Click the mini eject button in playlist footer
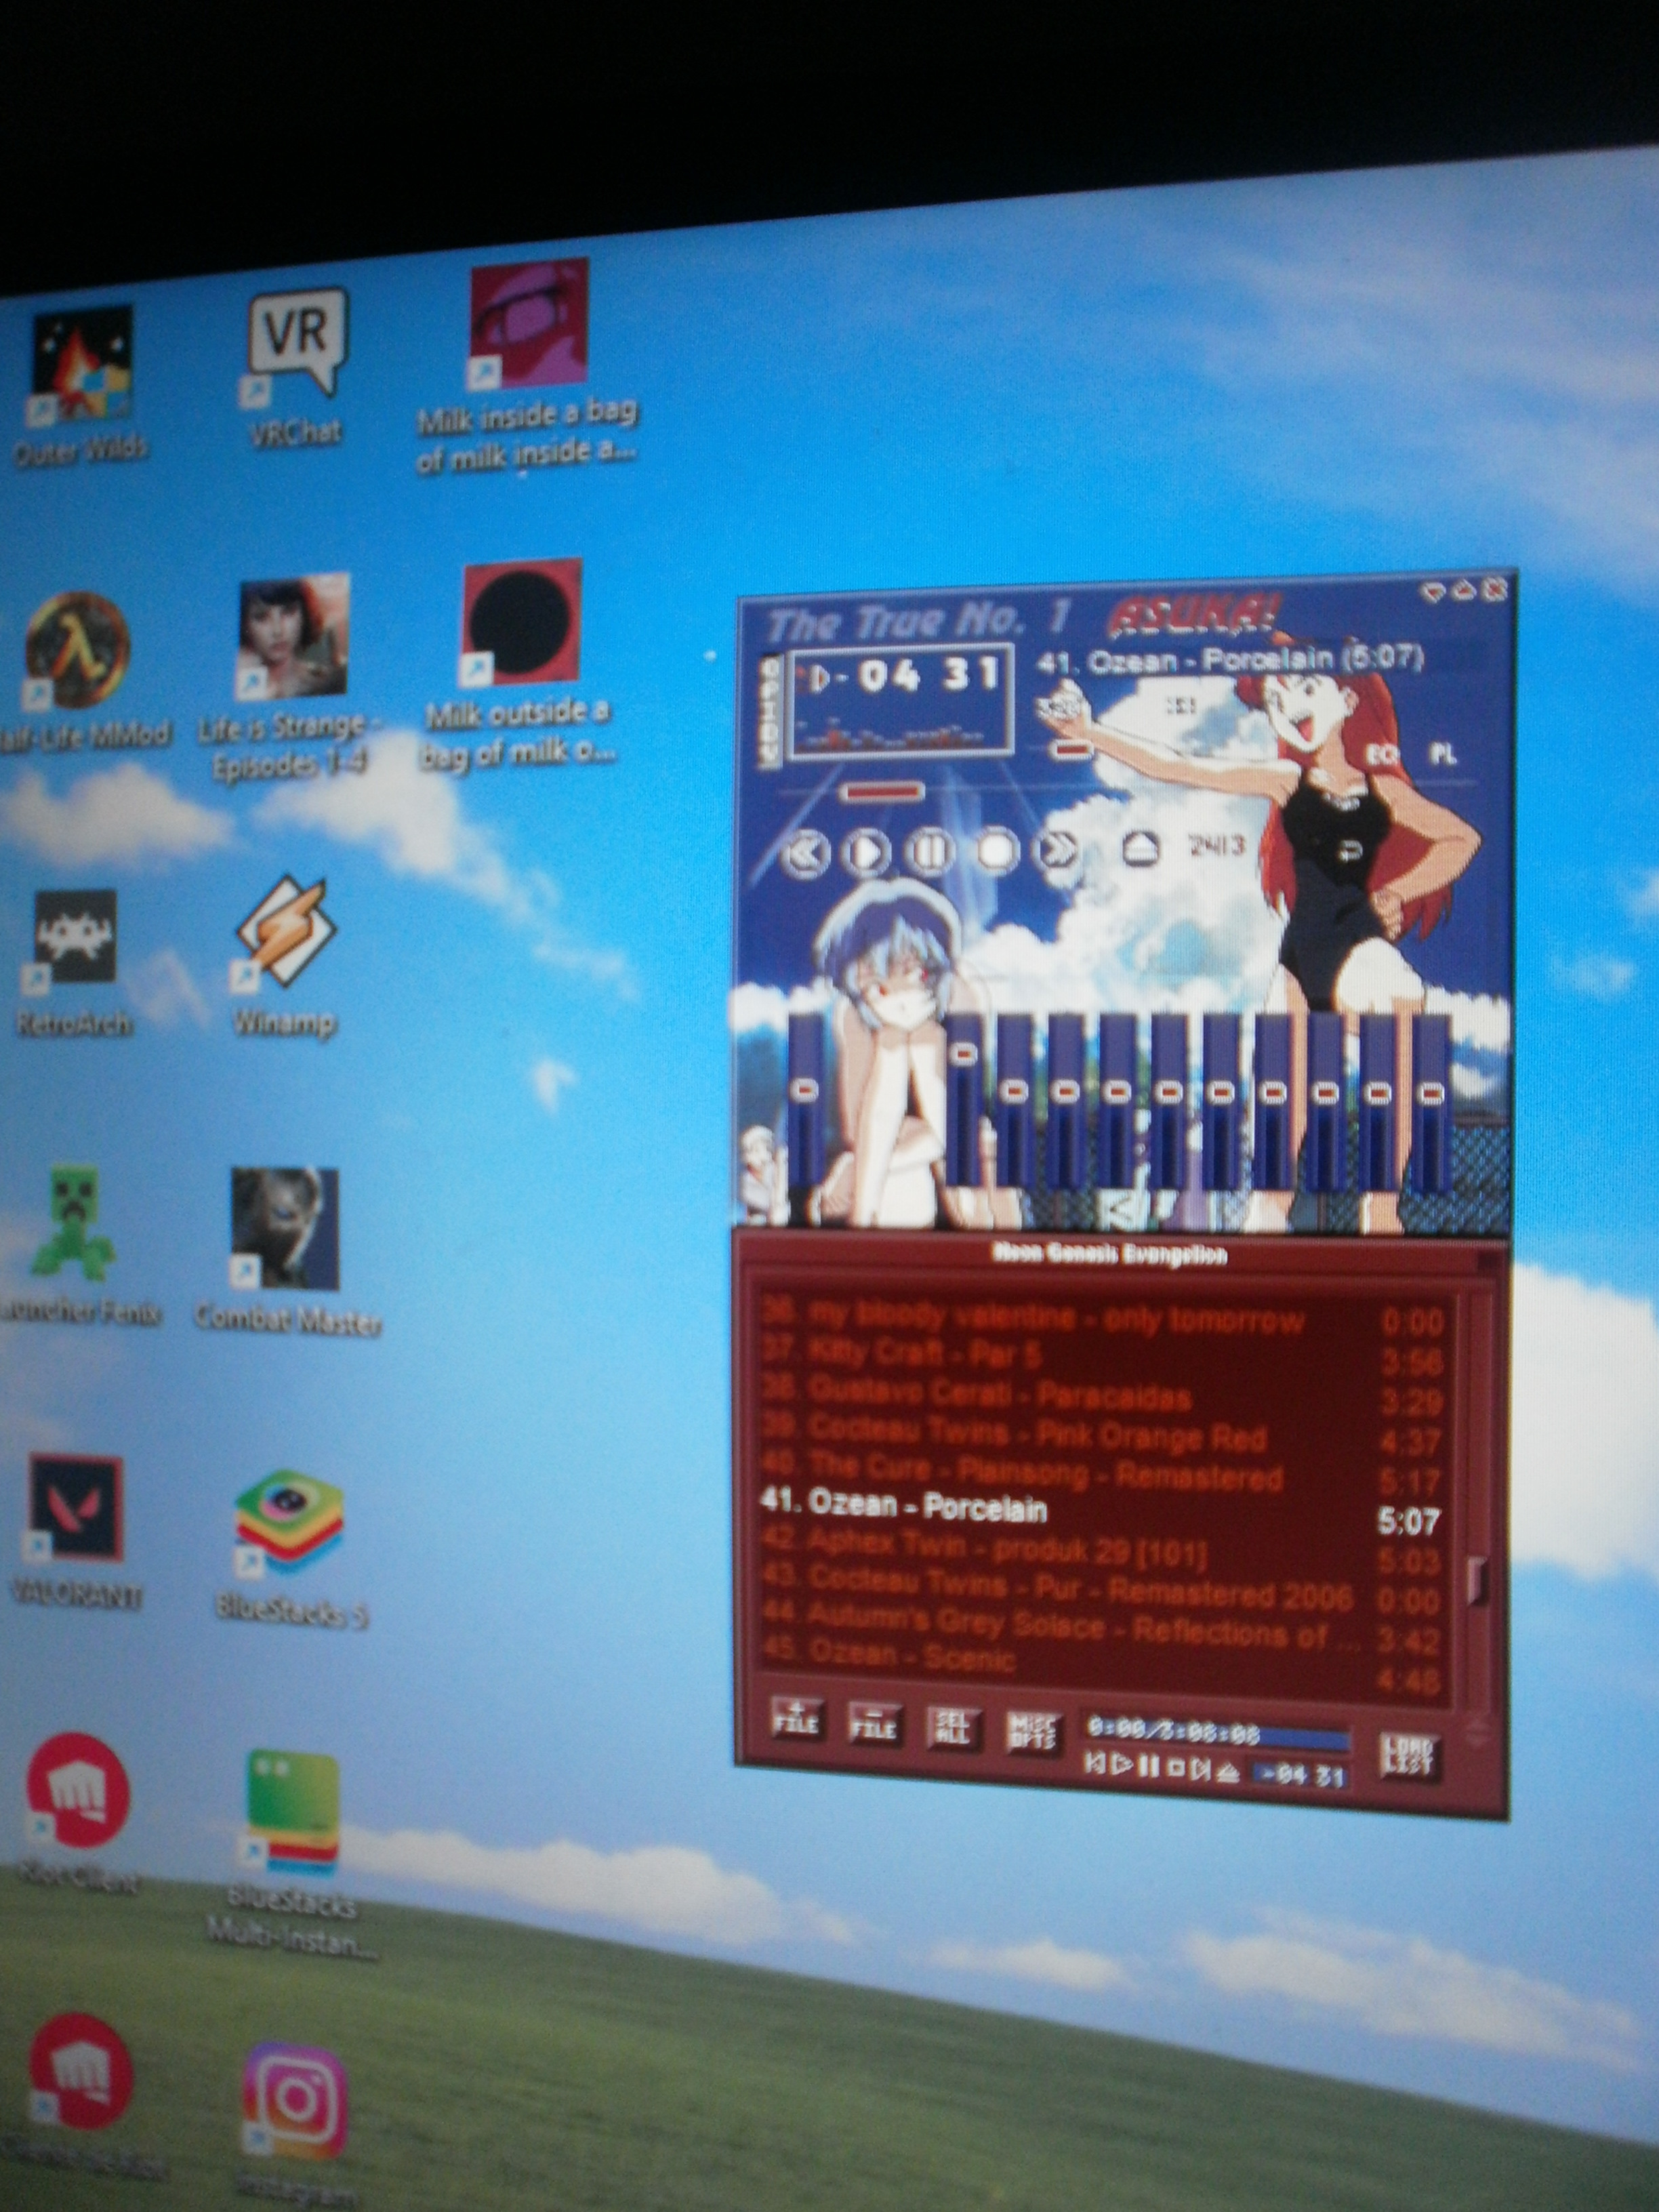 click(1229, 1772)
